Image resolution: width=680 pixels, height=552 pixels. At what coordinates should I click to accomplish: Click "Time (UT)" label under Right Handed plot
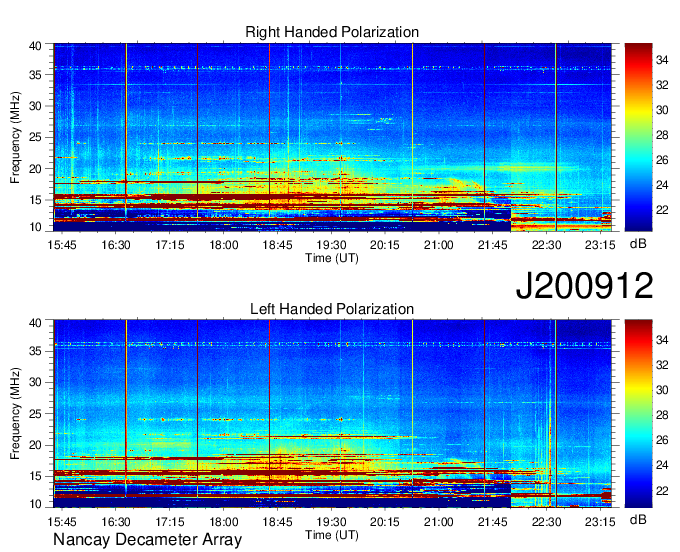[332, 258]
